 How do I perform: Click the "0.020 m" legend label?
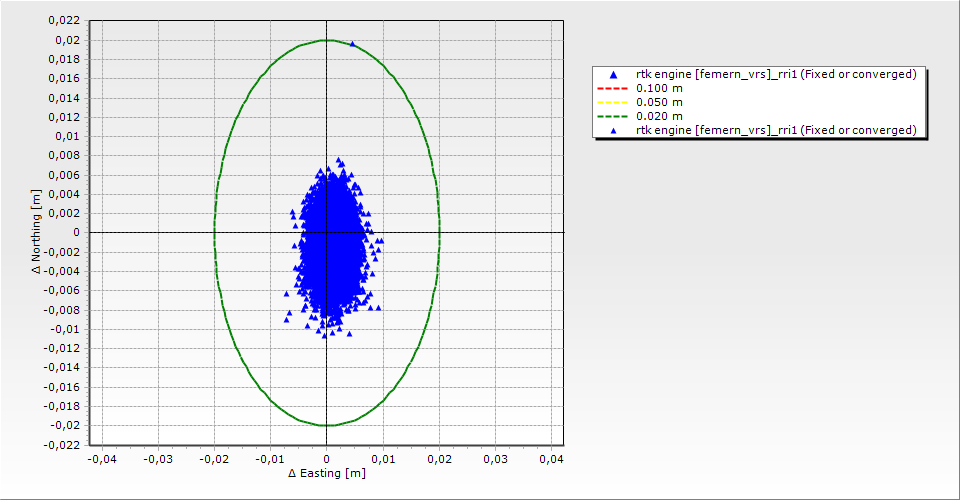[x=659, y=116]
